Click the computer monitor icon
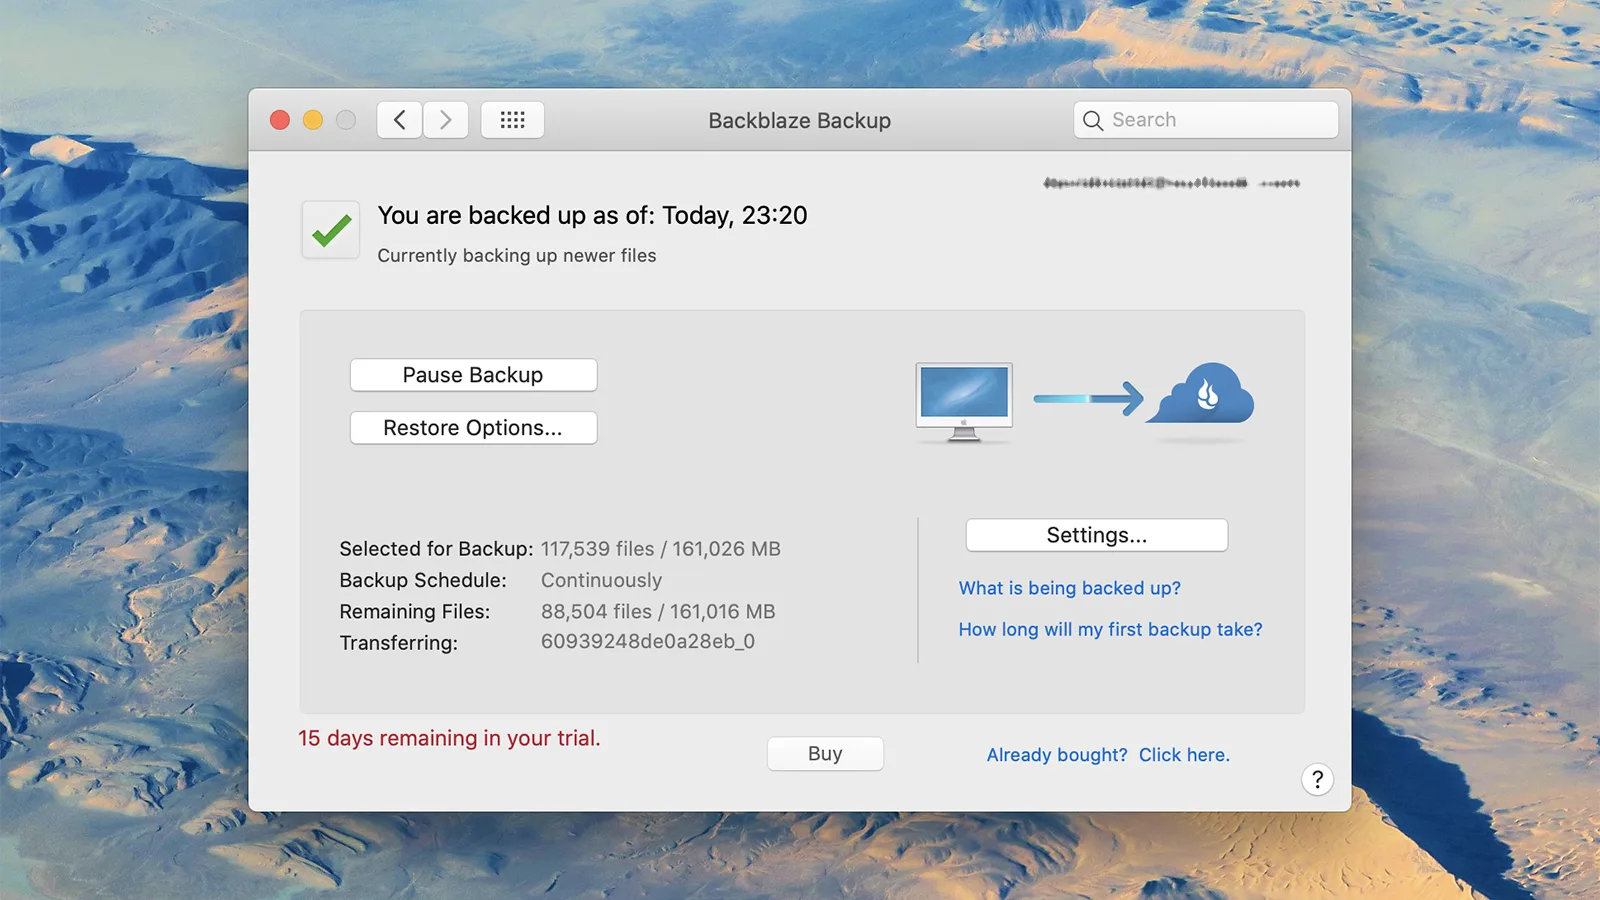Viewport: 1600px width, 900px height. [x=964, y=402]
